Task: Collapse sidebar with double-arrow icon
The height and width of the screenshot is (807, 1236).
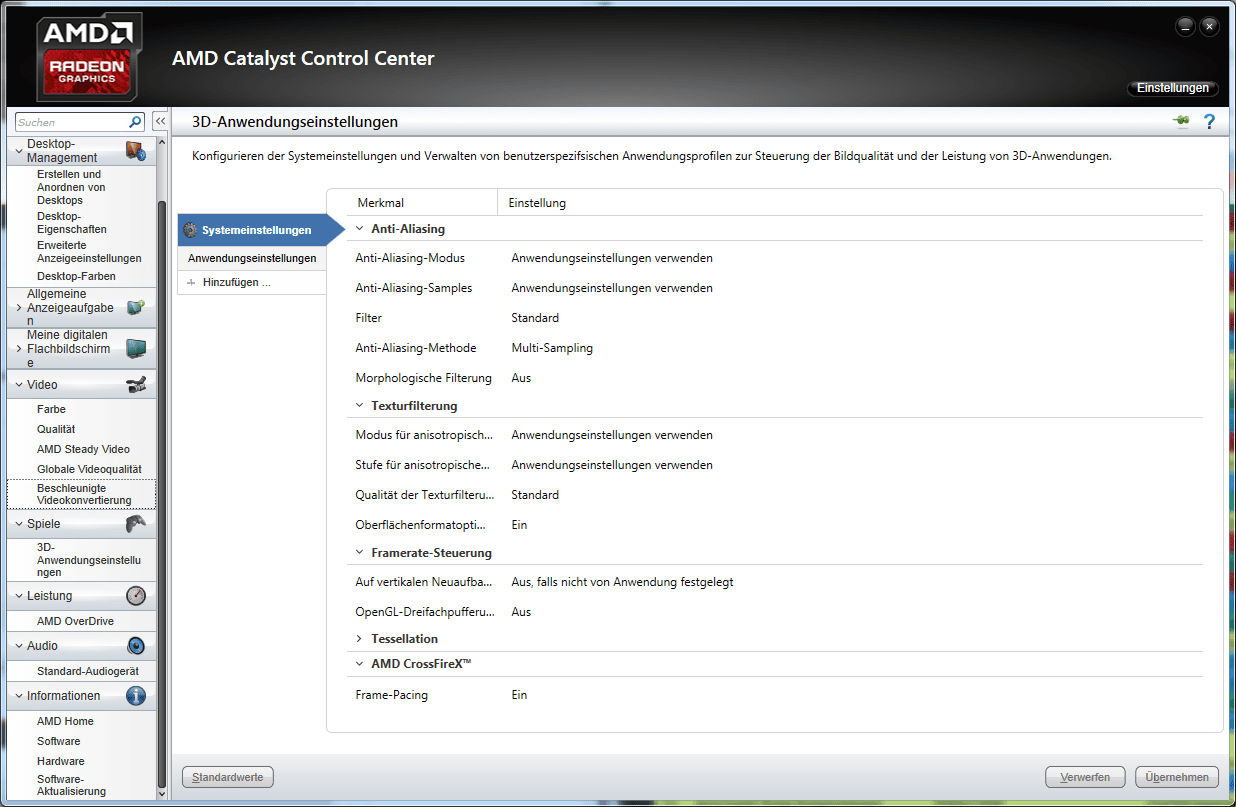Action: point(159,121)
